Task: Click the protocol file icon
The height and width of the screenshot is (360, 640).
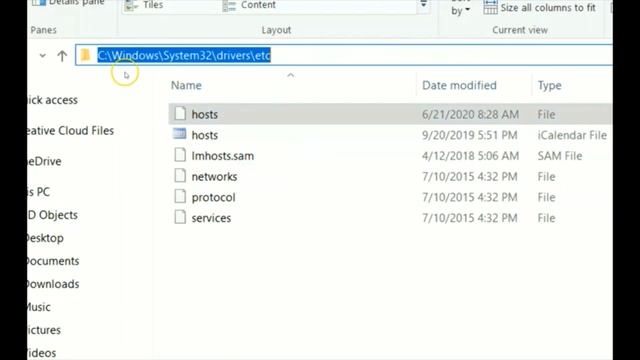Action: pyautogui.click(x=180, y=196)
